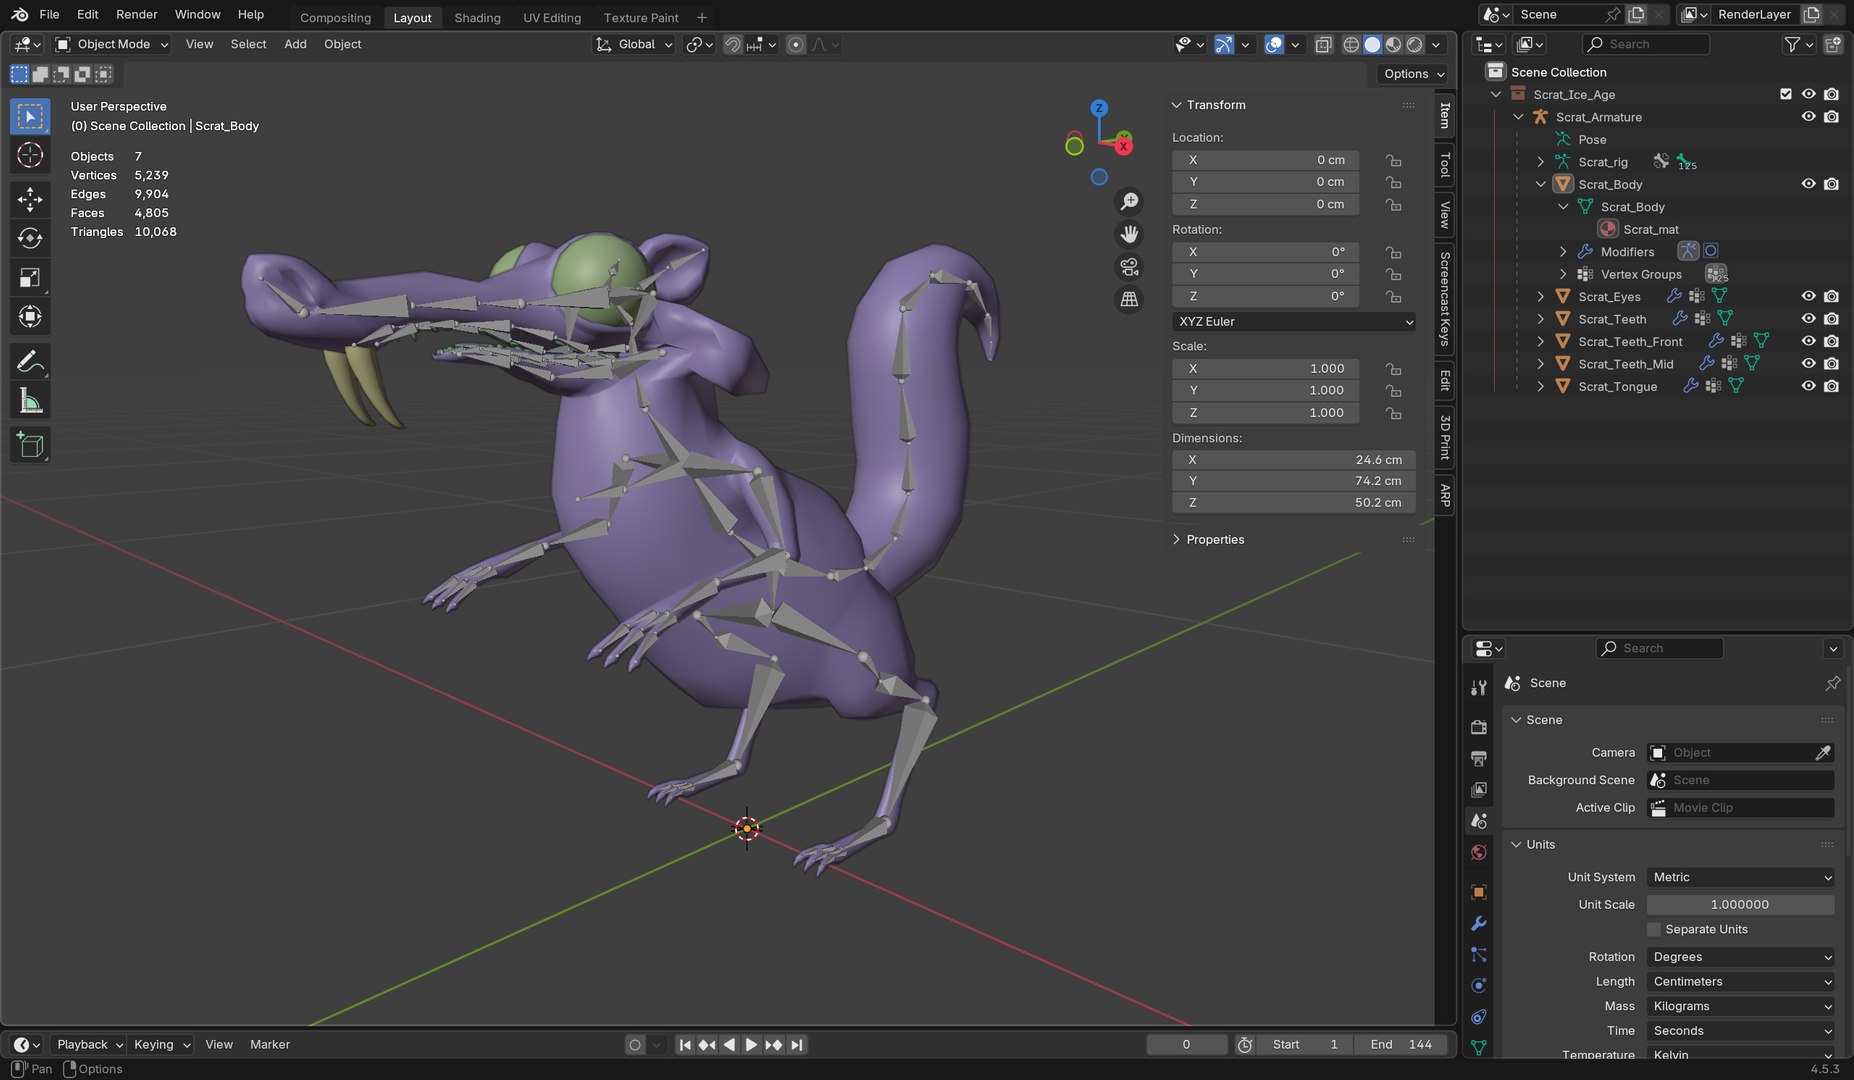Pin the Scene properties panel
This screenshot has height=1080, width=1854.
click(x=1832, y=683)
